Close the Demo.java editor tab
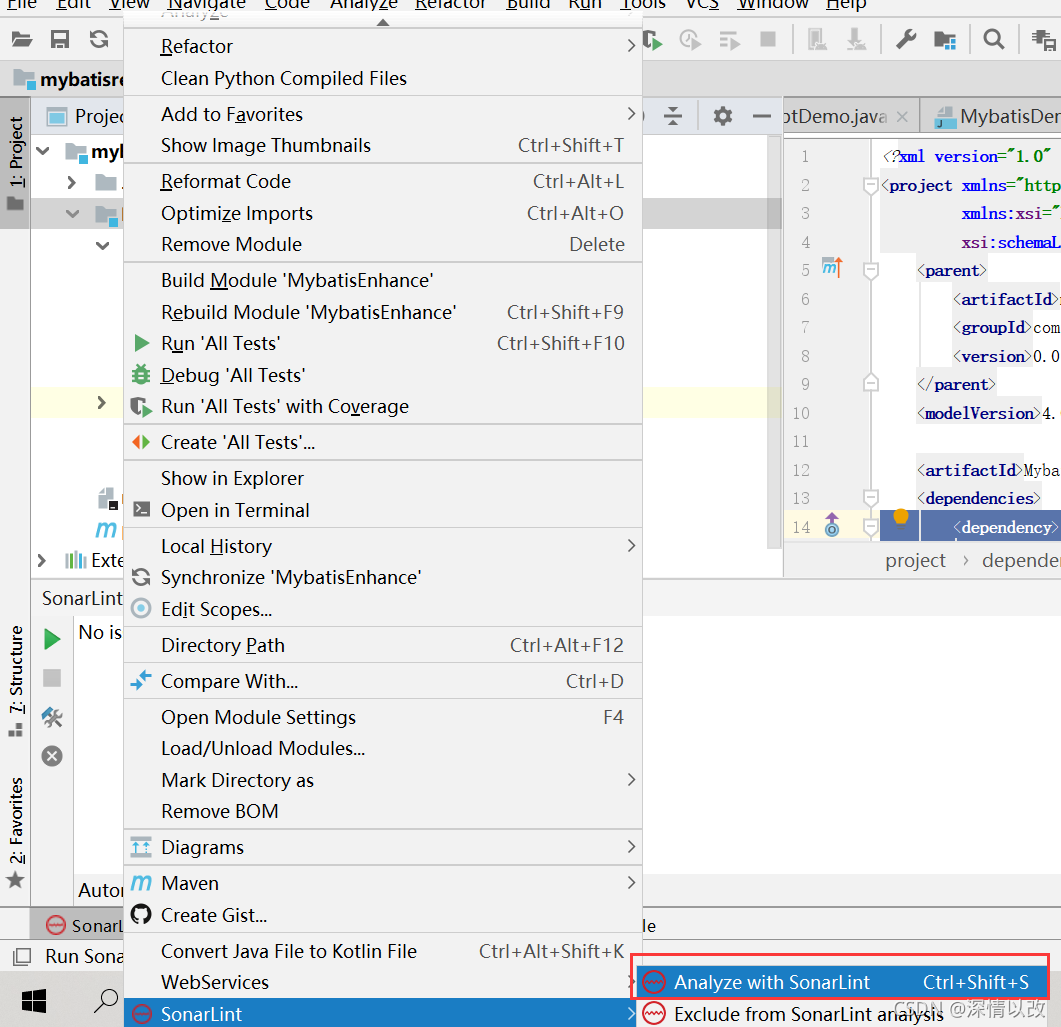1061x1027 pixels. click(902, 116)
